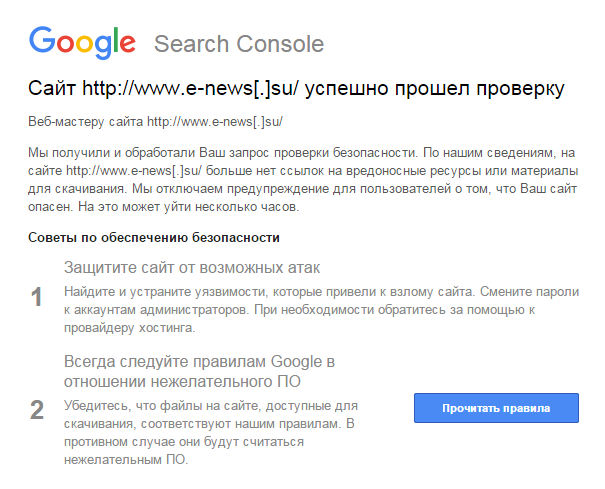This screenshot has width=605, height=489.
Task: Click the Защитите сайт от возможных атак heading
Action: [191, 268]
